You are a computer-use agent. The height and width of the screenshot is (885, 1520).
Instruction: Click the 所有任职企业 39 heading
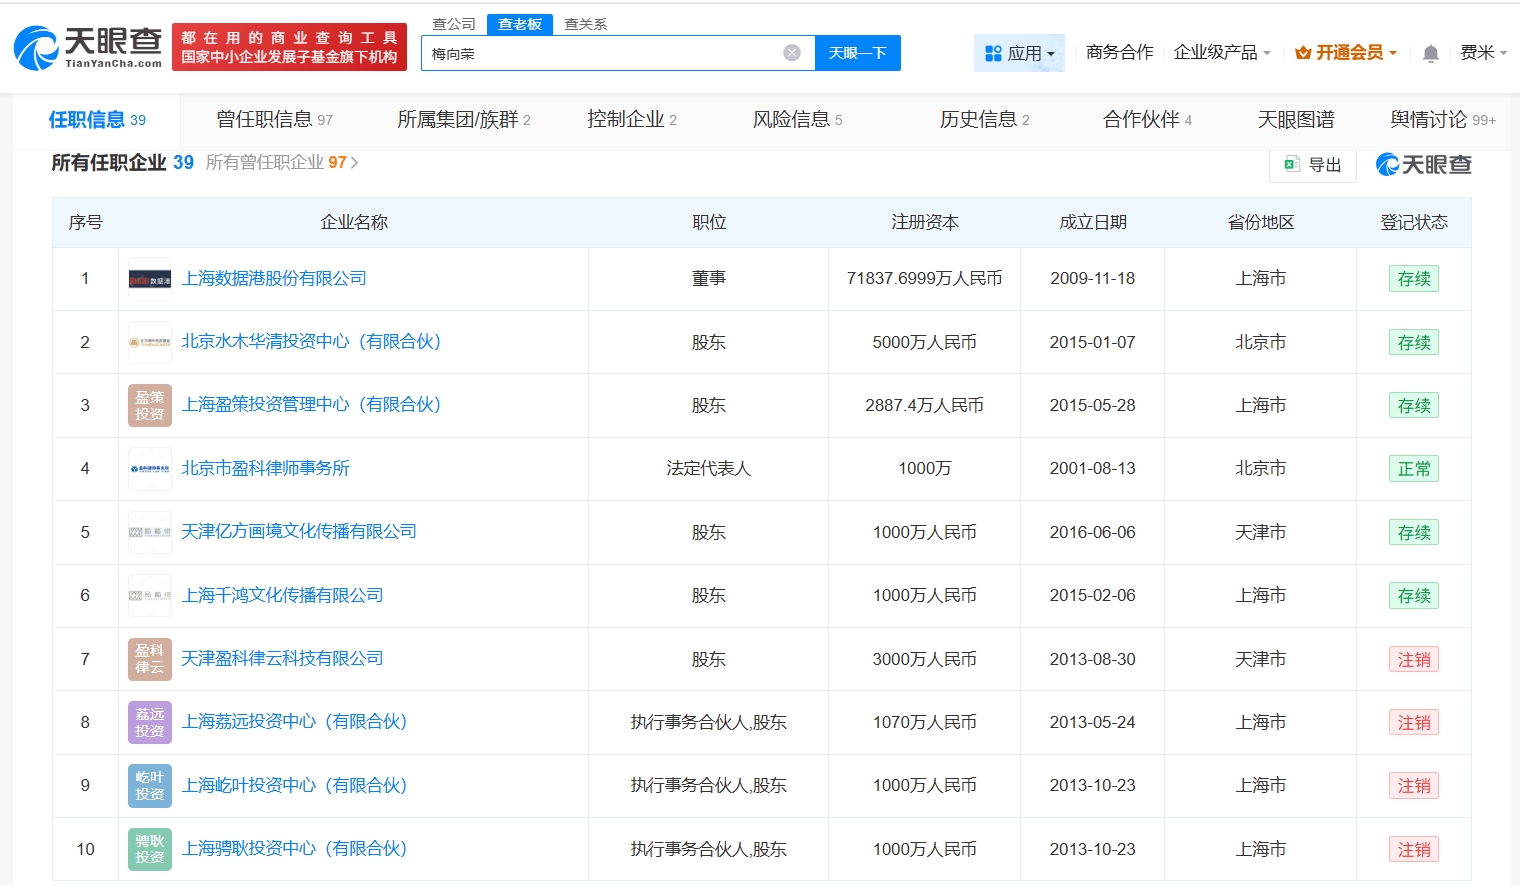(x=122, y=162)
